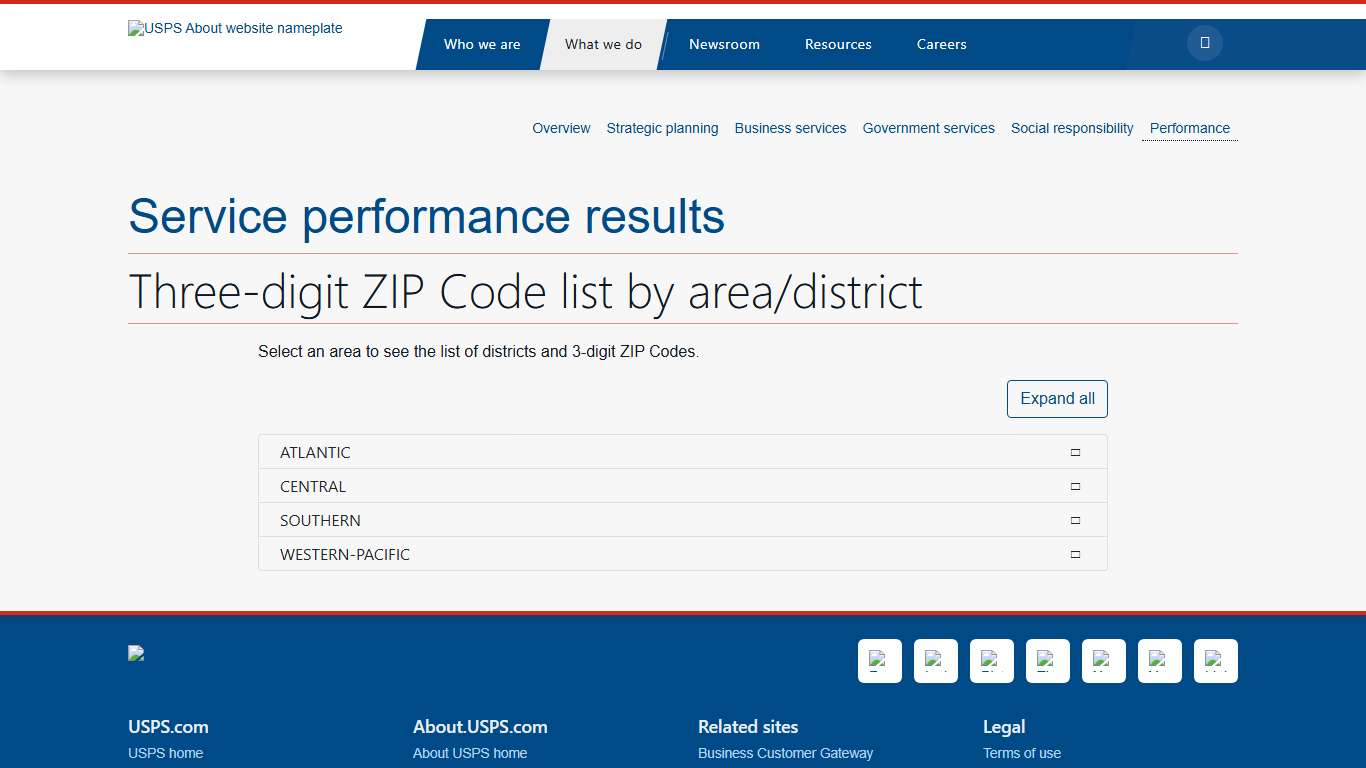The image size is (1366, 768).
Task: Switch to the Who we are section
Action: [x=483, y=44]
